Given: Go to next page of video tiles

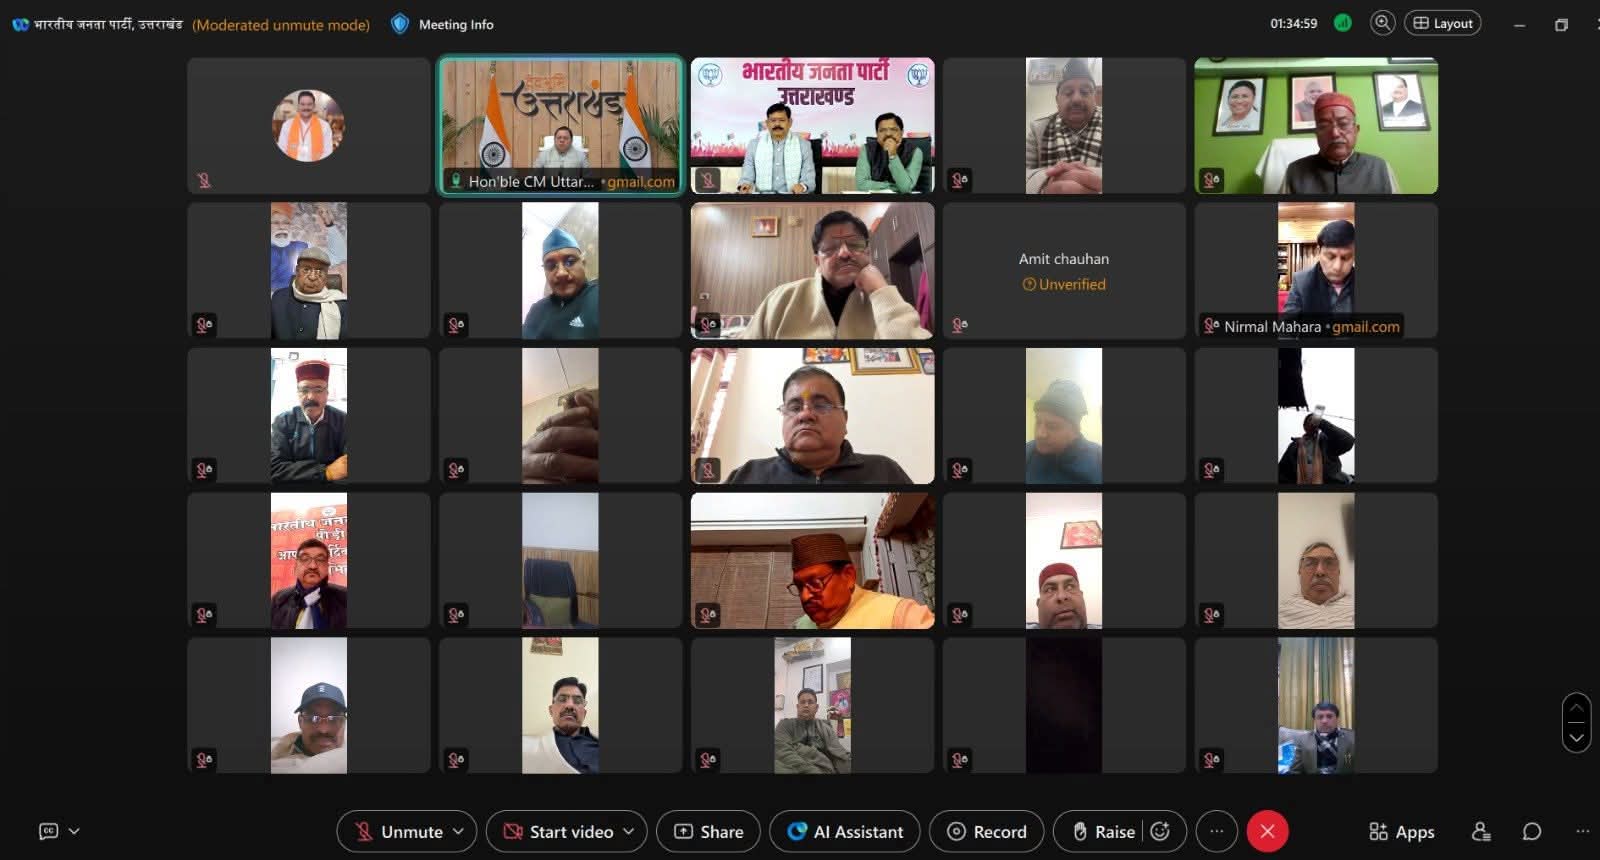Looking at the screenshot, I should 1576,739.
